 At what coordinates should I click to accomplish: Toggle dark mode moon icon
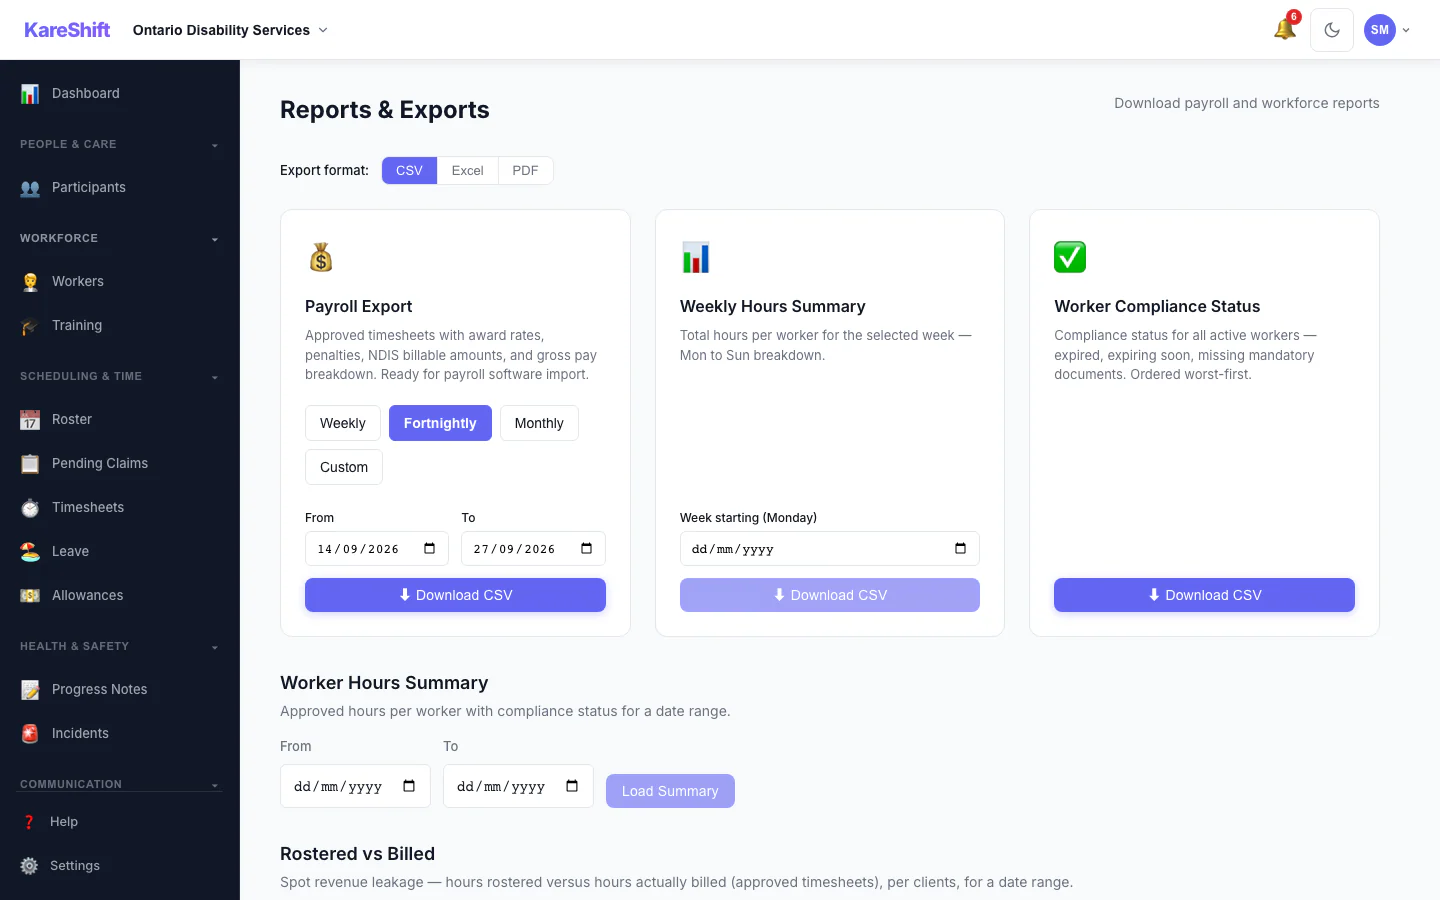click(1332, 30)
